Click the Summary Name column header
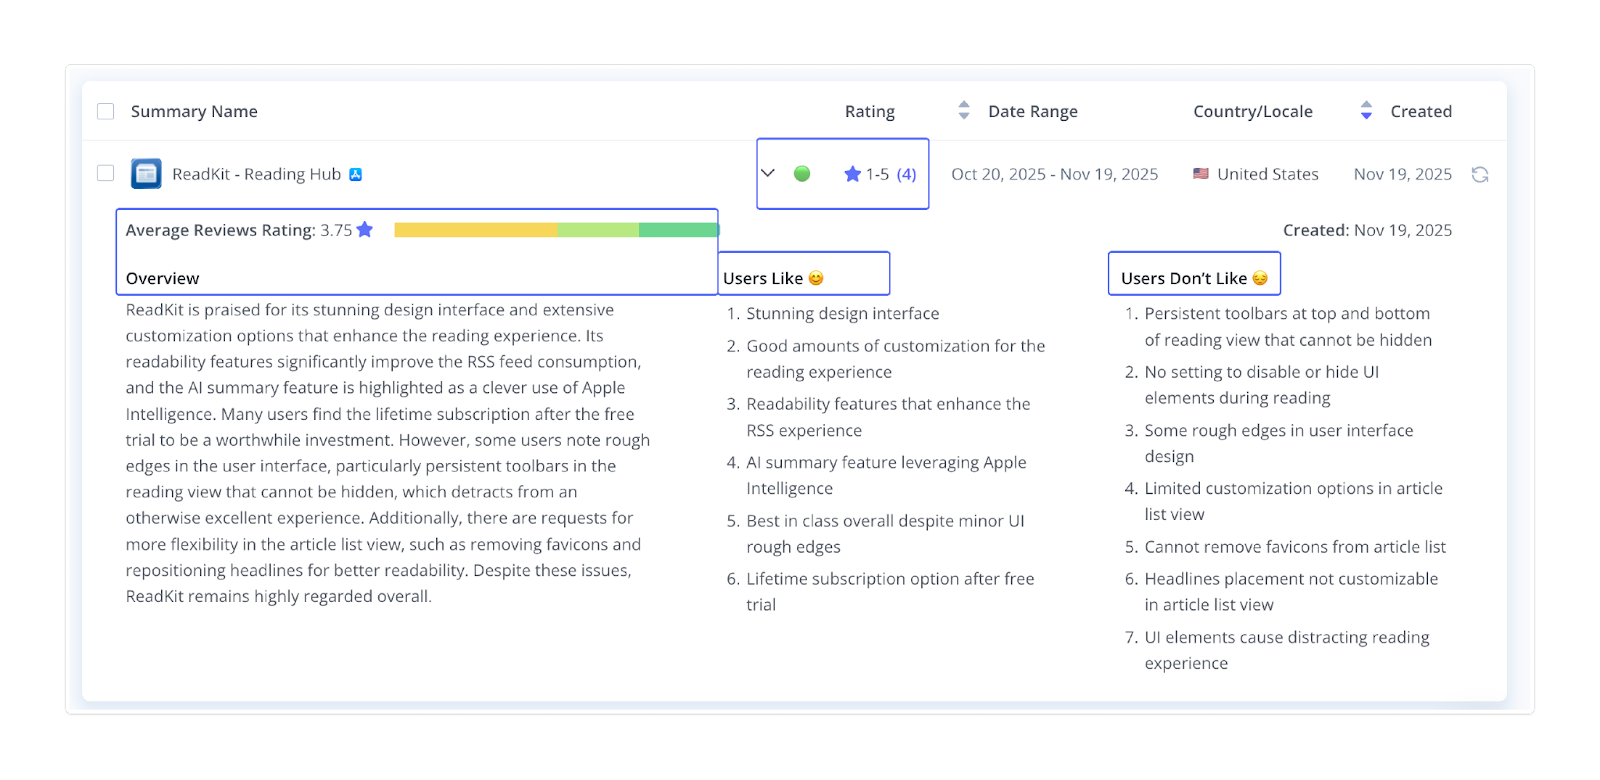 click(x=194, y=111)
